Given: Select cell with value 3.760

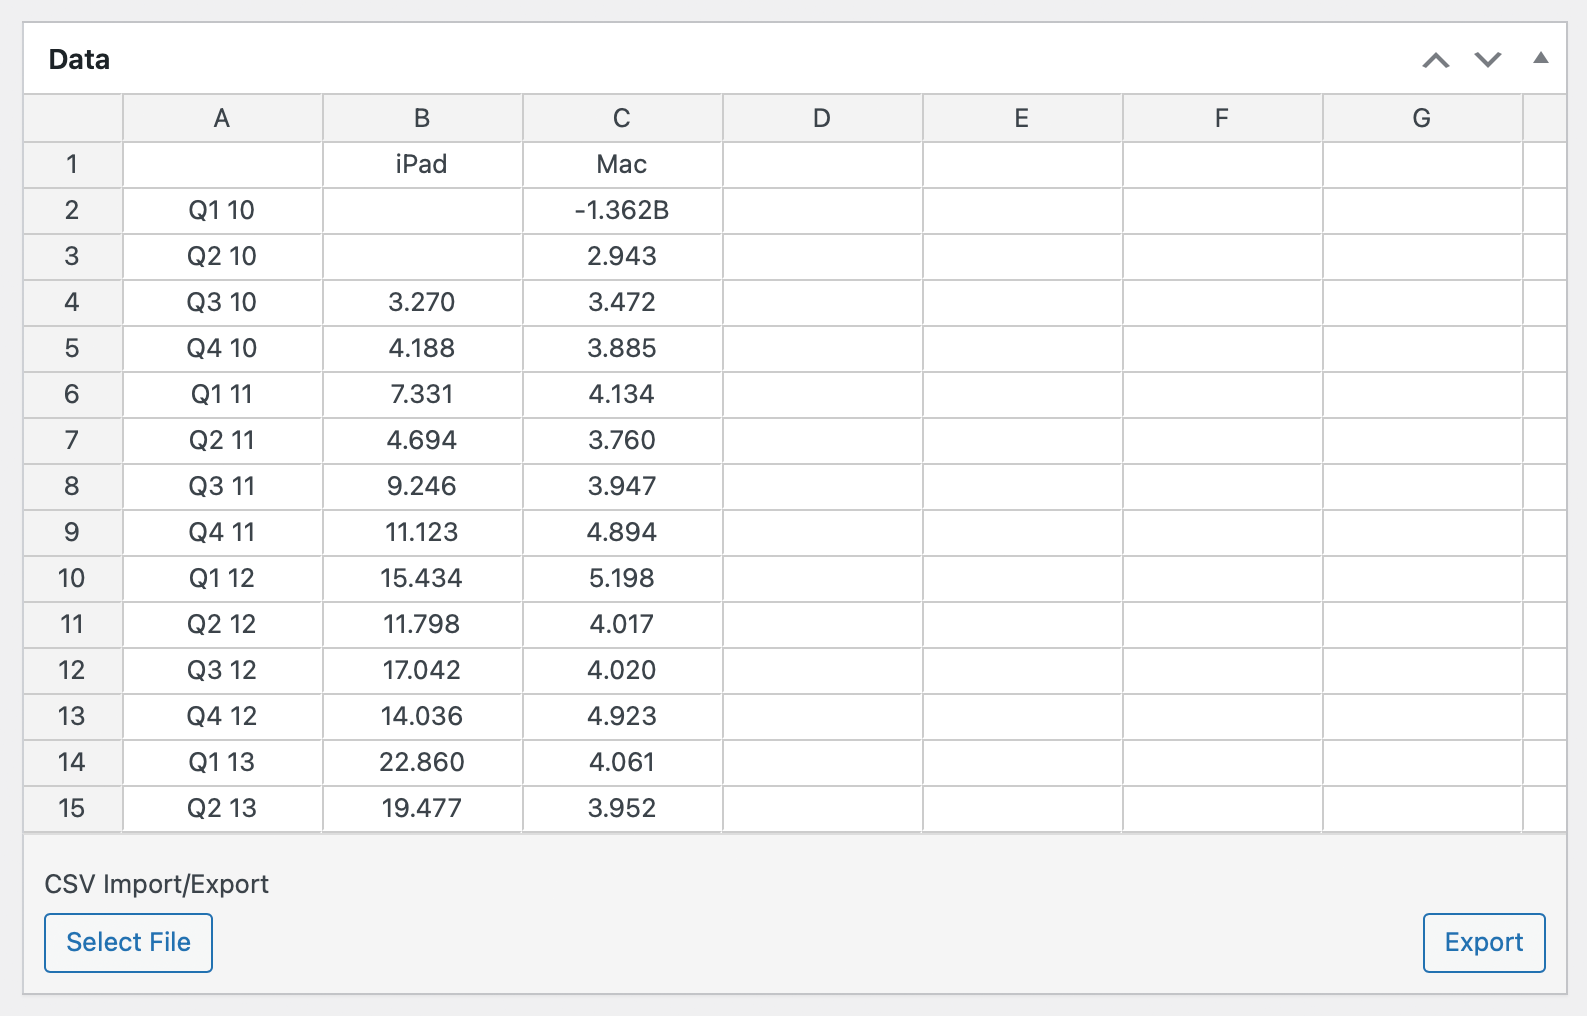Looking at the screenshot, I should tap(622, 440).
